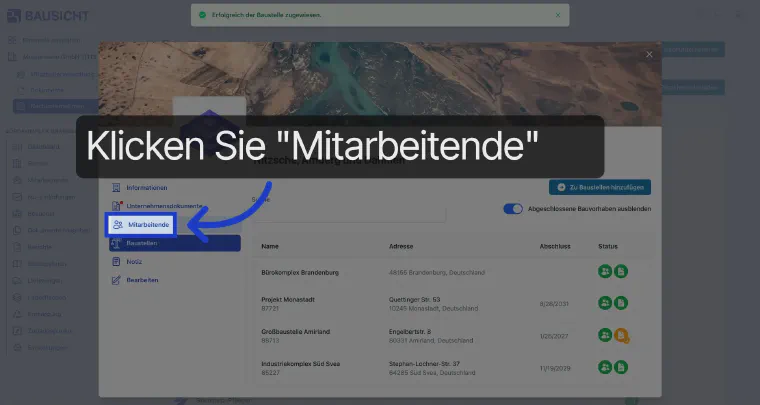This screenshot has height=405, width=760.
Task: Click the employees status icon for Industriekomplex Süd Svea
Action: pos(604,367)
